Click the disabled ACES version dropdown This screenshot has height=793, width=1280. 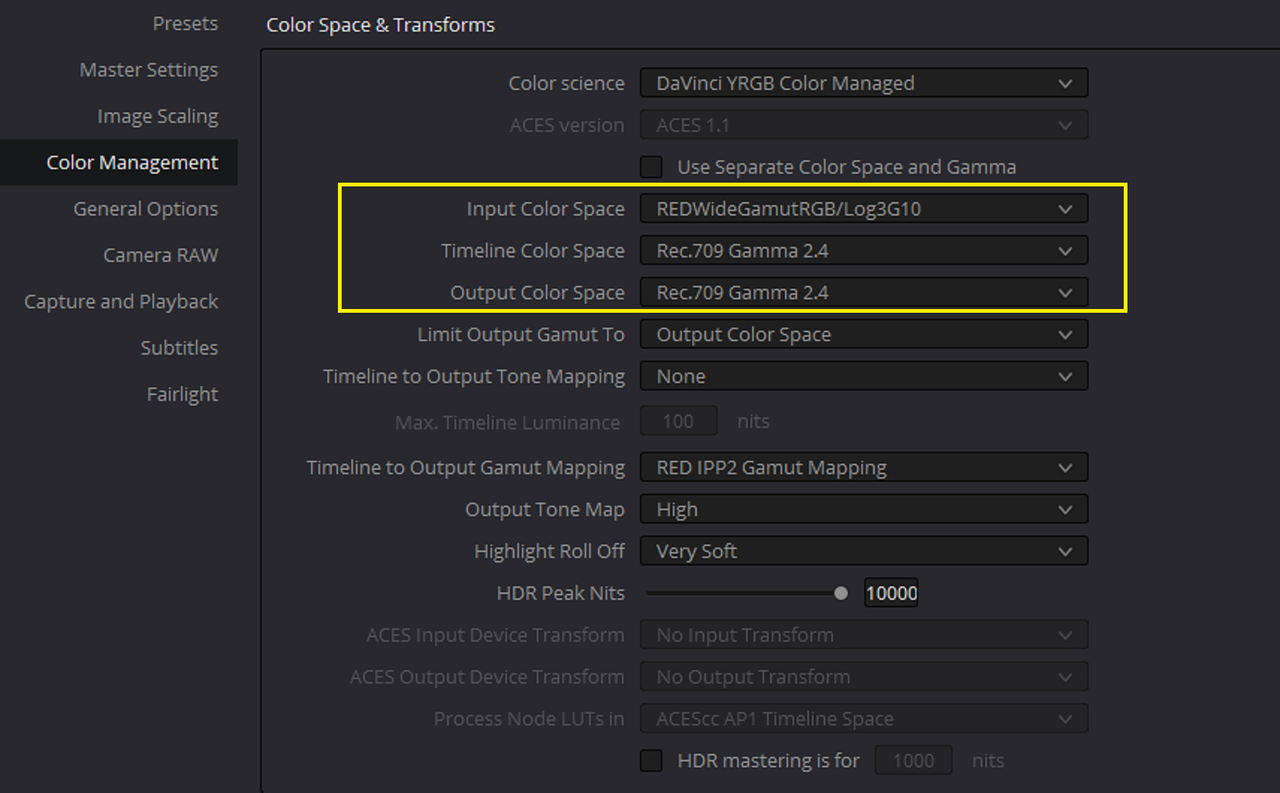(x=864, y=125)
